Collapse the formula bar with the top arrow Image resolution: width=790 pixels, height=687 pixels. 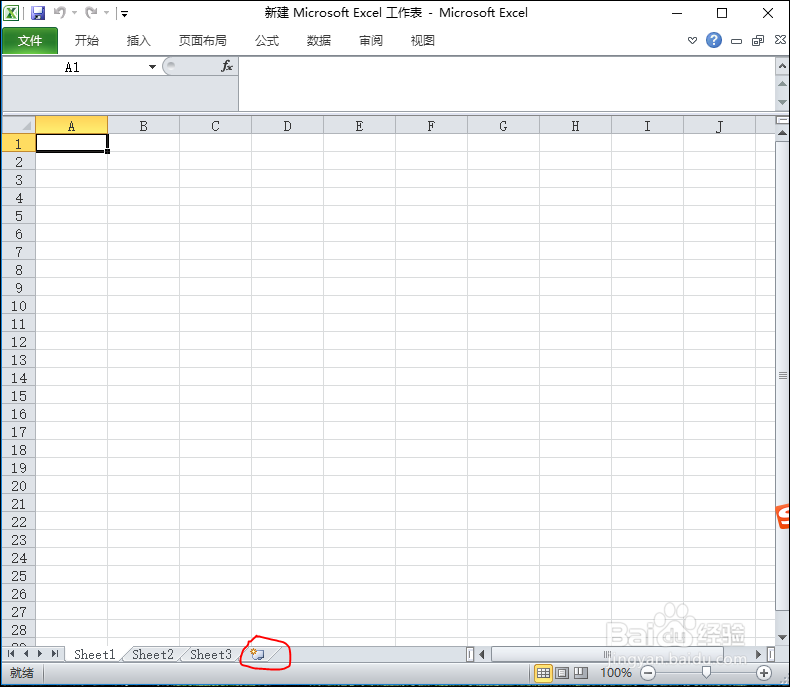[782, 66]
